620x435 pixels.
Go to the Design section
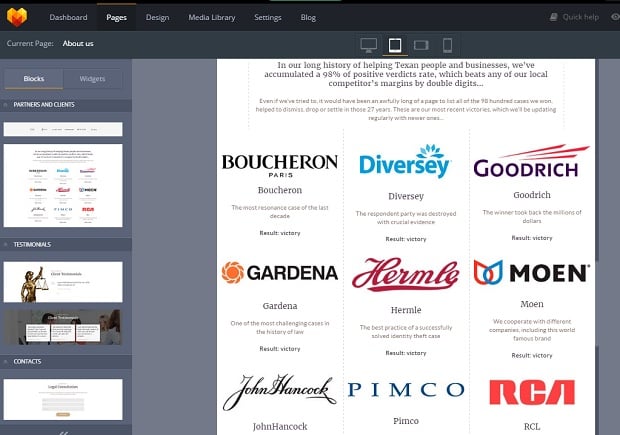[x=157, y=17]
